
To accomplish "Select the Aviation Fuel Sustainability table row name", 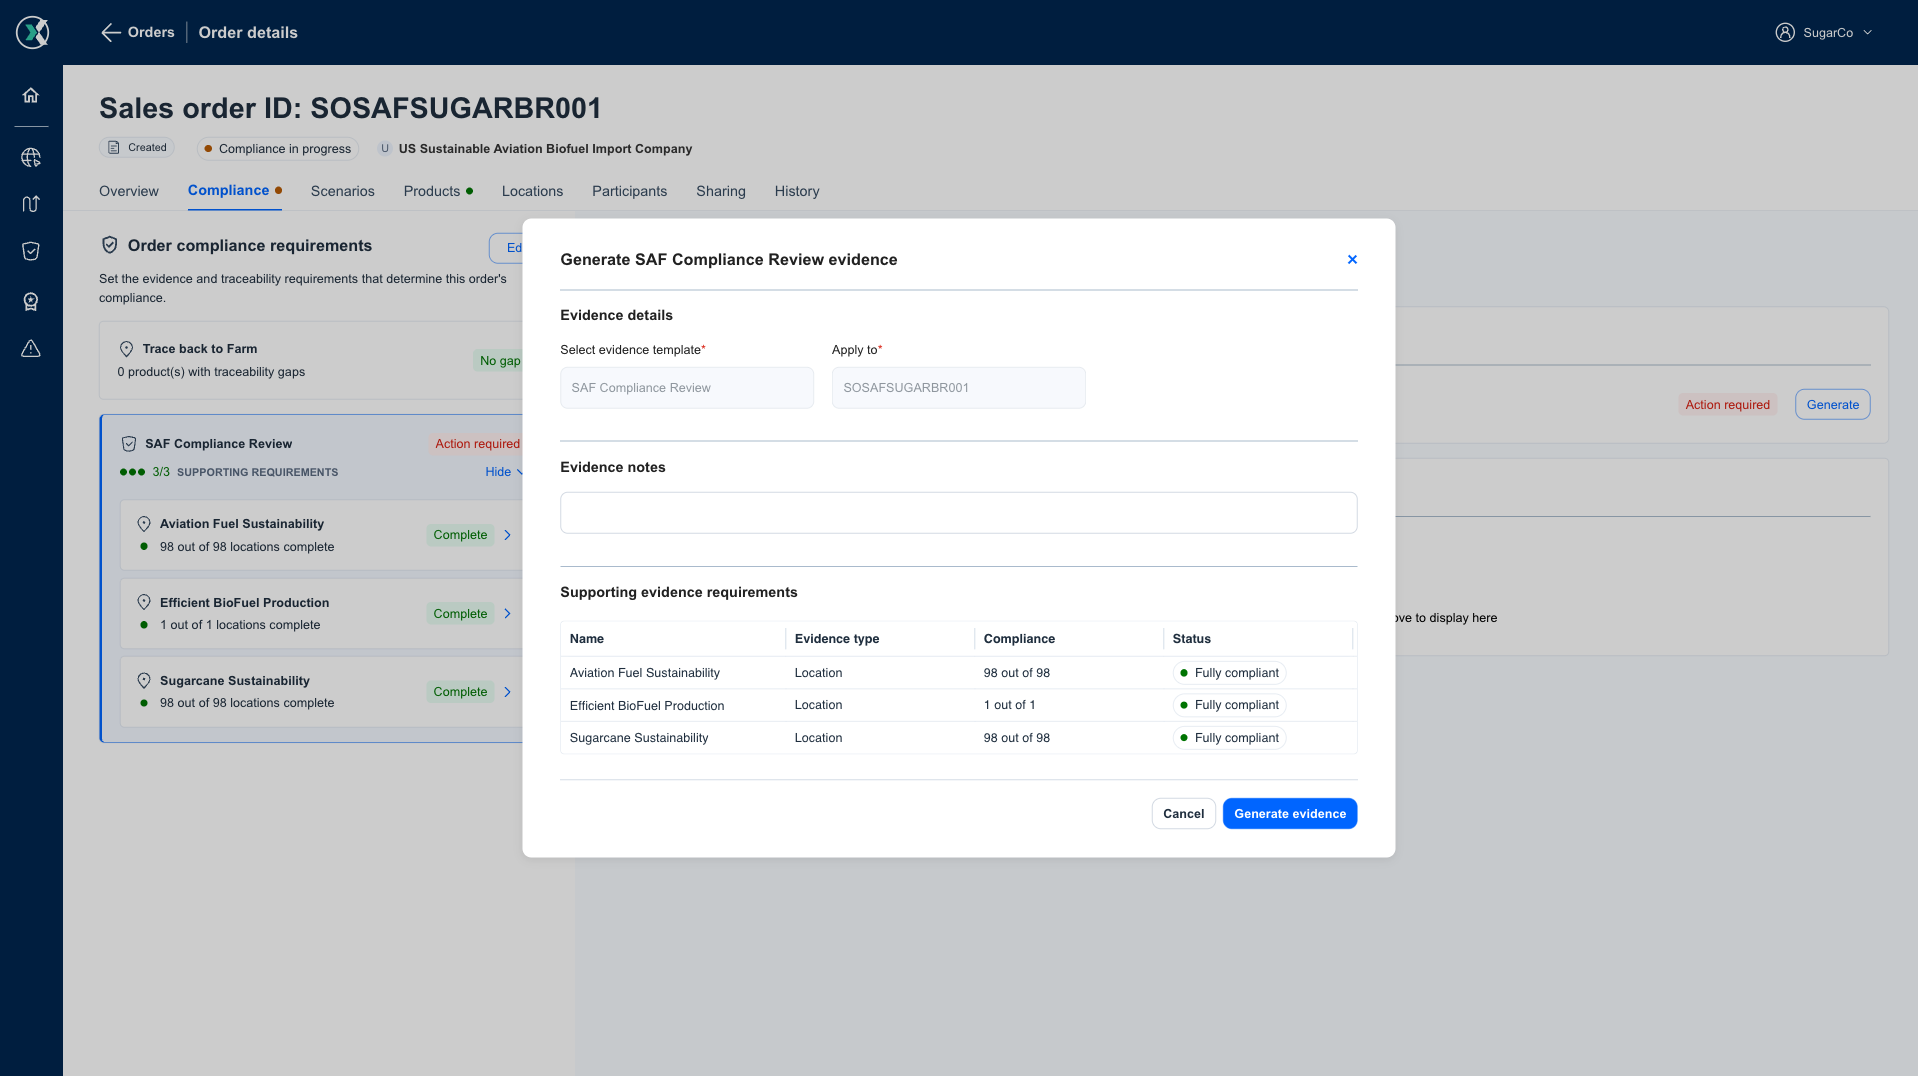I will [x=645, y=673].
